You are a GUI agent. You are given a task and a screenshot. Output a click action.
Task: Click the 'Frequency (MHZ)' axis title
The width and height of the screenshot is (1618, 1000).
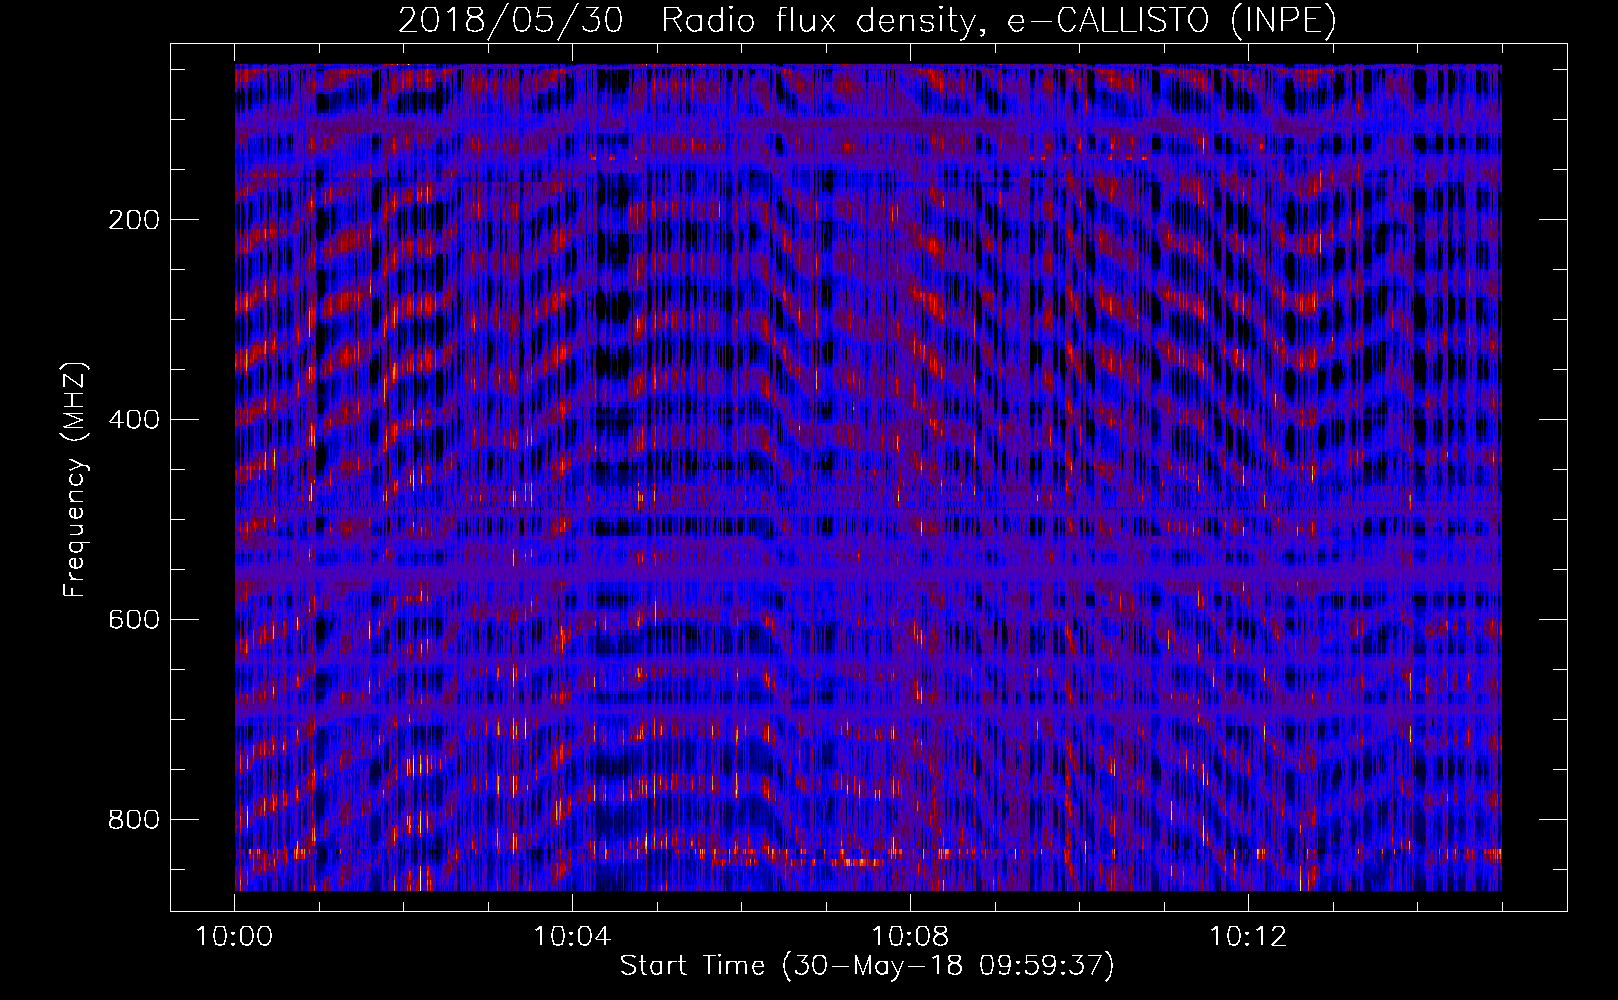pos(75,479)
